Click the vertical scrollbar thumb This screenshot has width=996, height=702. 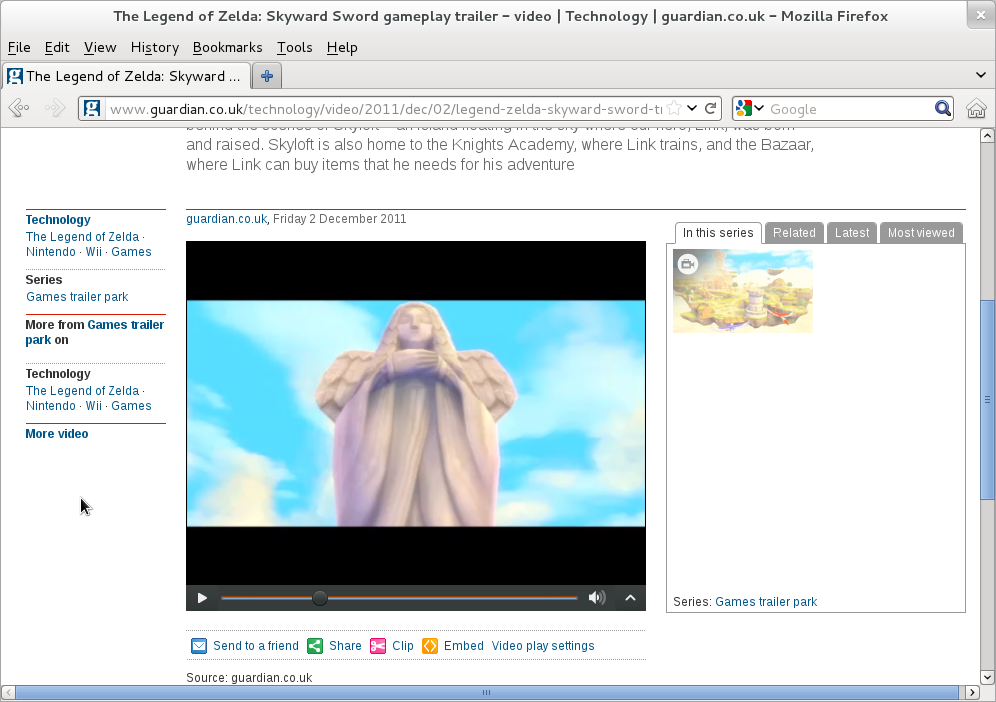coord(987,400)
